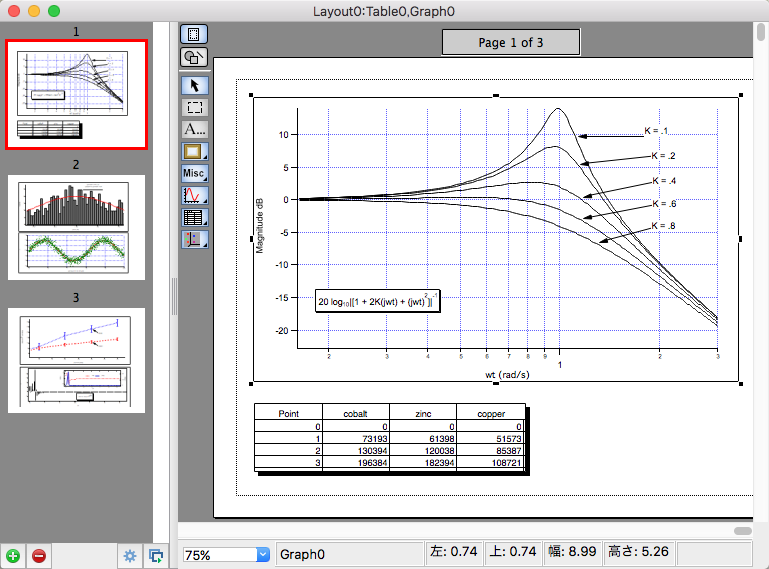
Task: Click the K = .4 annotation label
Action: click(664, 181)
